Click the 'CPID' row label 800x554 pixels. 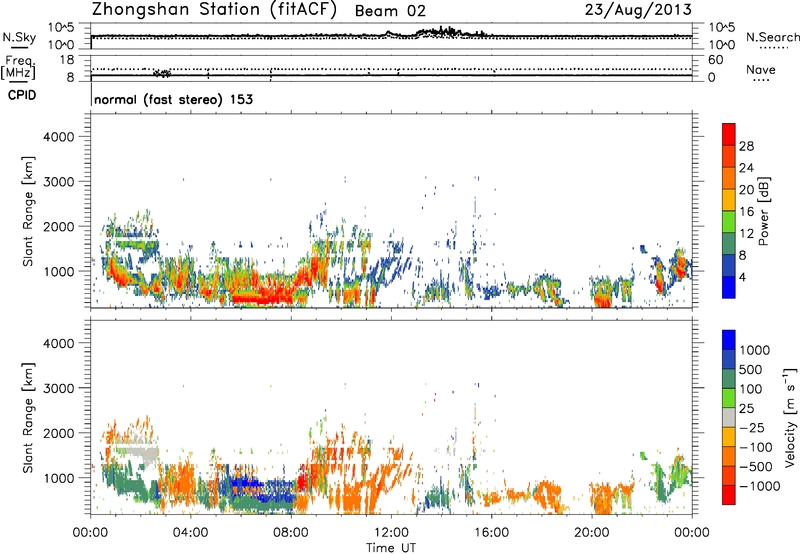click(x=22, y=95)
